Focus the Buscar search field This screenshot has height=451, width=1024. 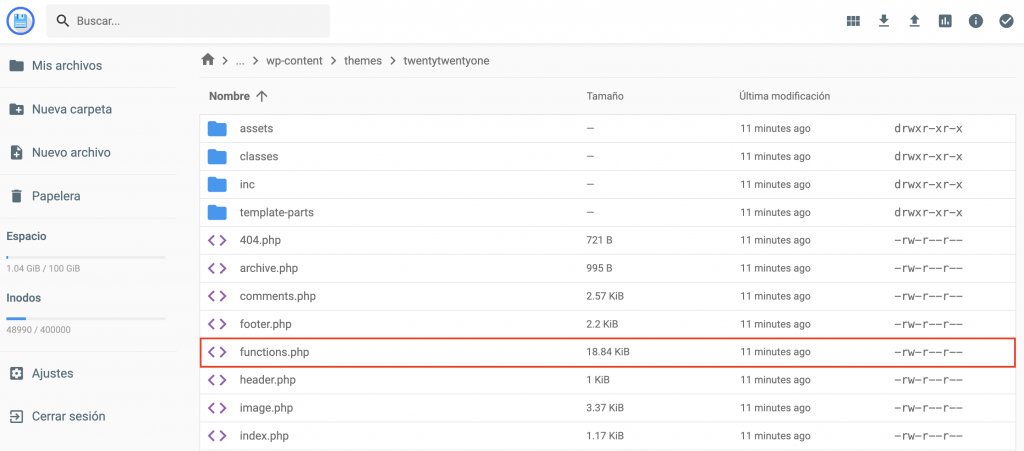tap(200, 21)
